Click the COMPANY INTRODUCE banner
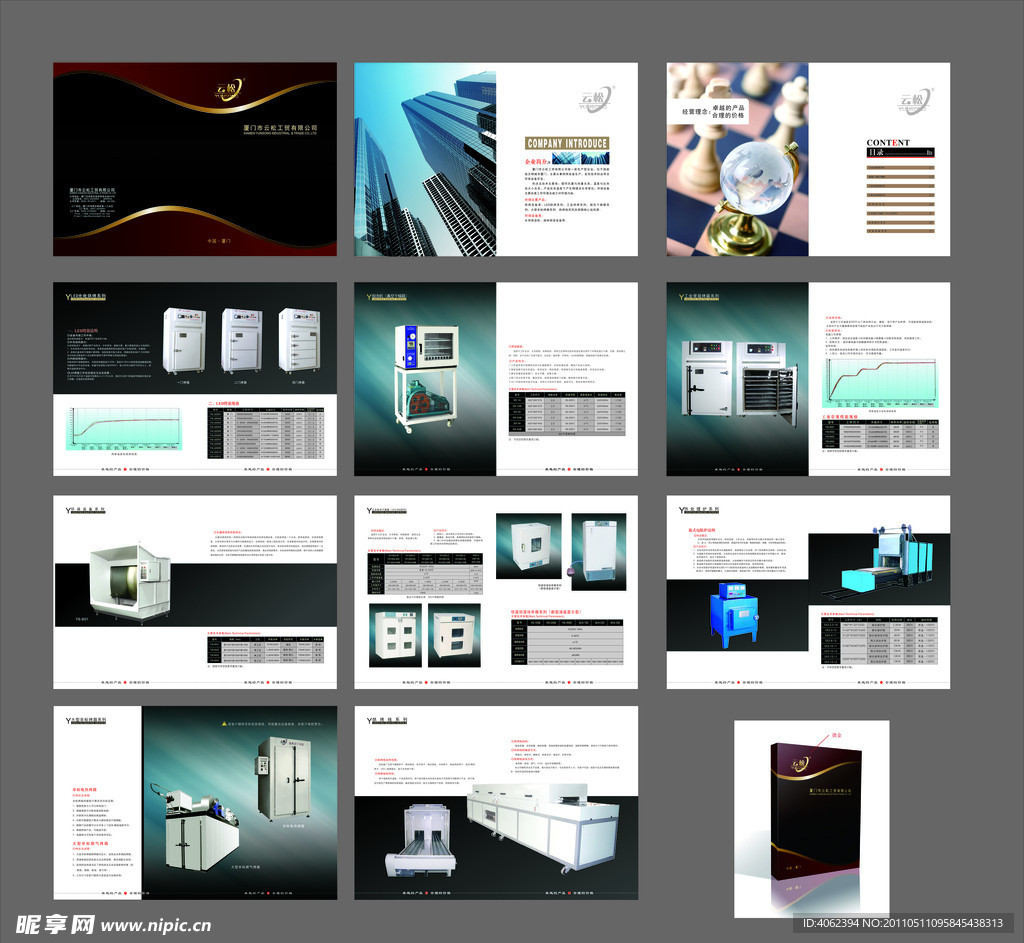This screenshot has width=1024, height=943. (x=567, y=144)
